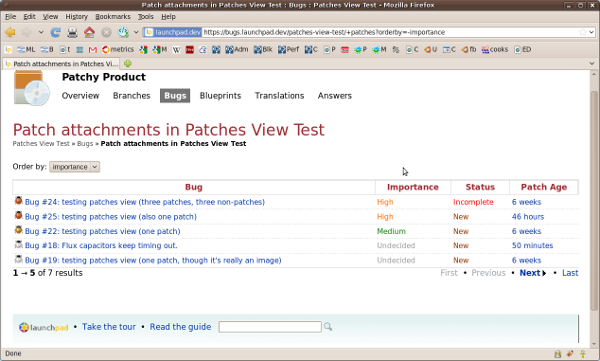Go to the Home page icon
Screen dimensions: 600x361
tap(89, 33)
